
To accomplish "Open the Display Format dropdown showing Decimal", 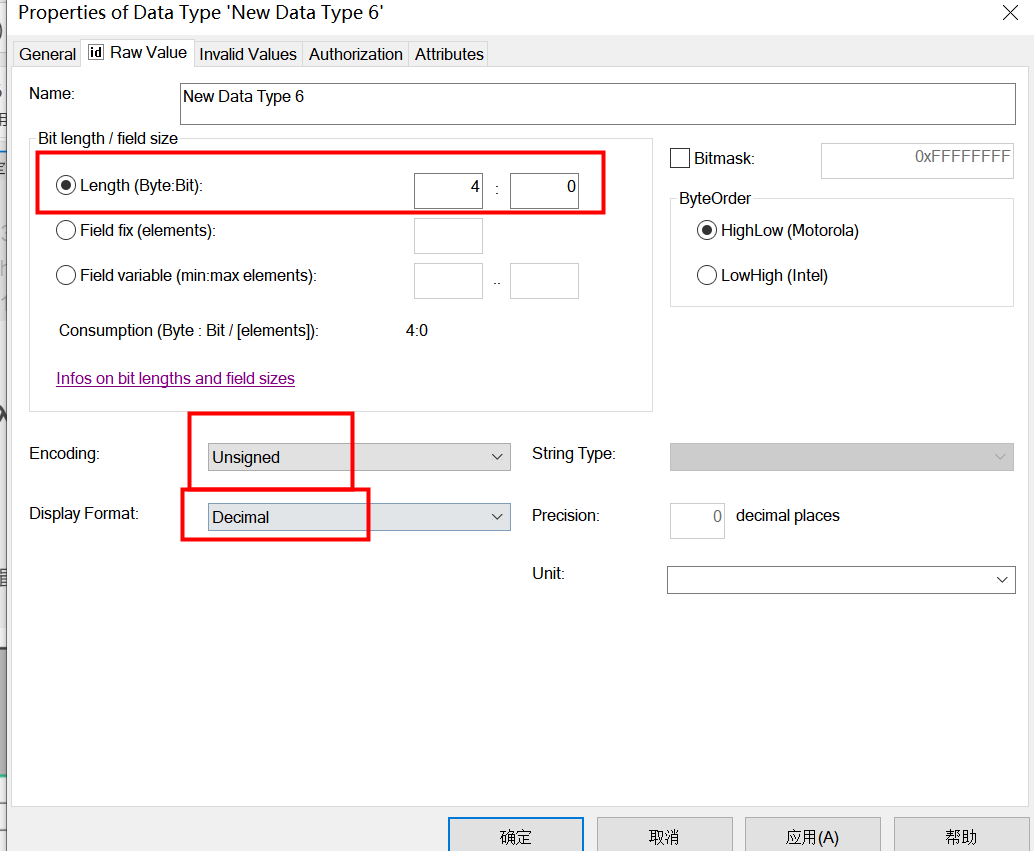I will (359, 517).
